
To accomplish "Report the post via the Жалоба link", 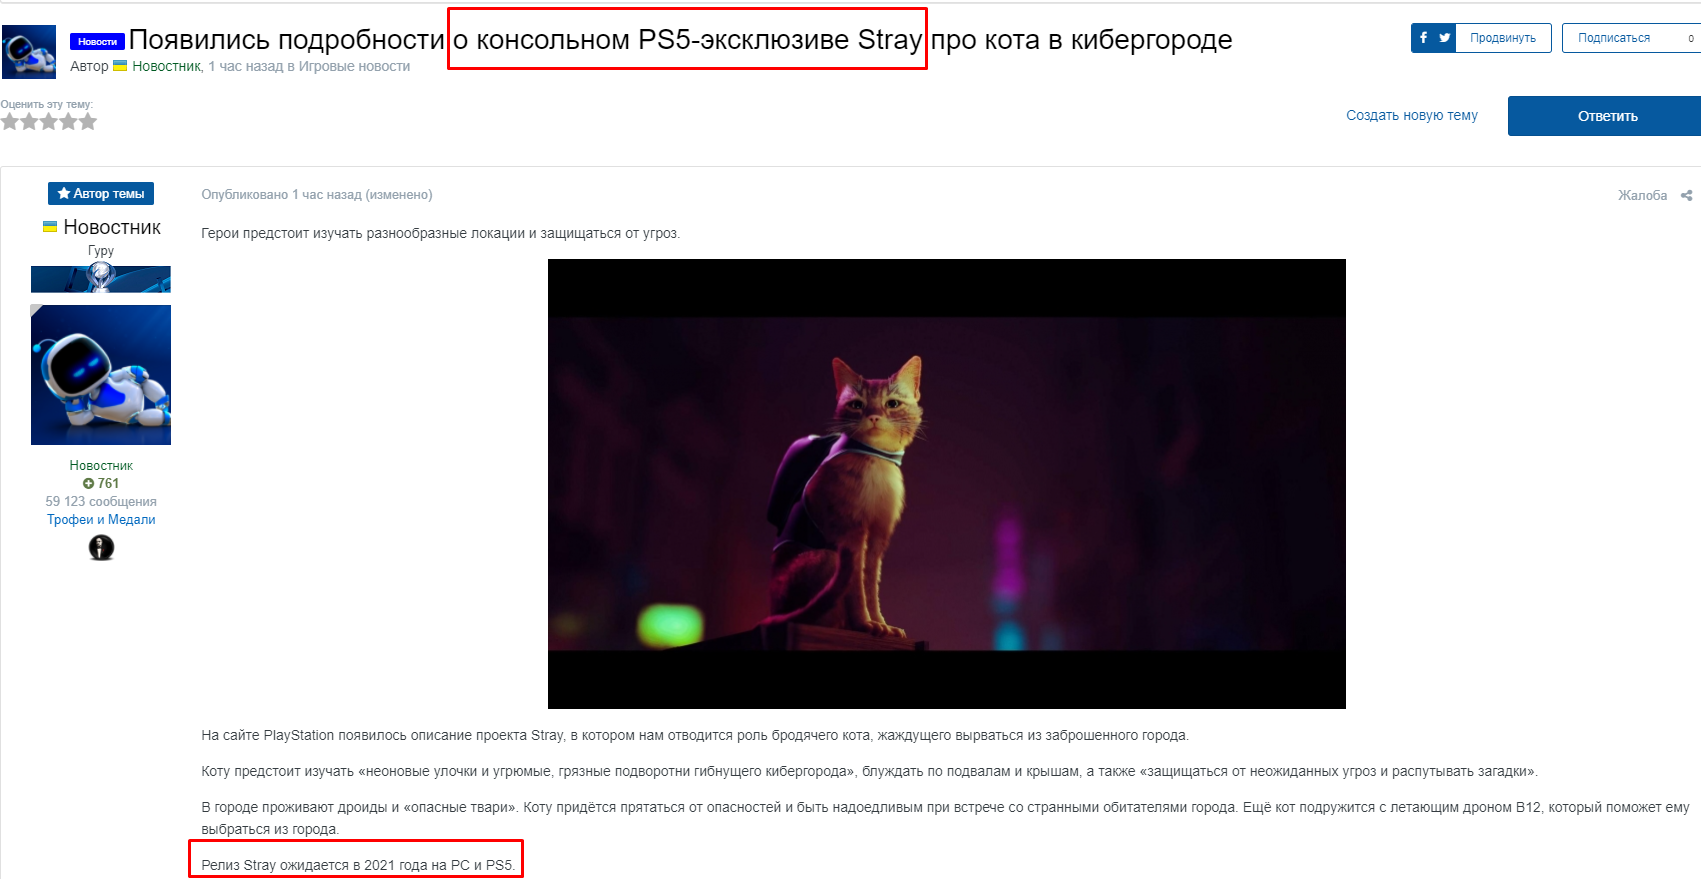I will tap(1642, 195).
